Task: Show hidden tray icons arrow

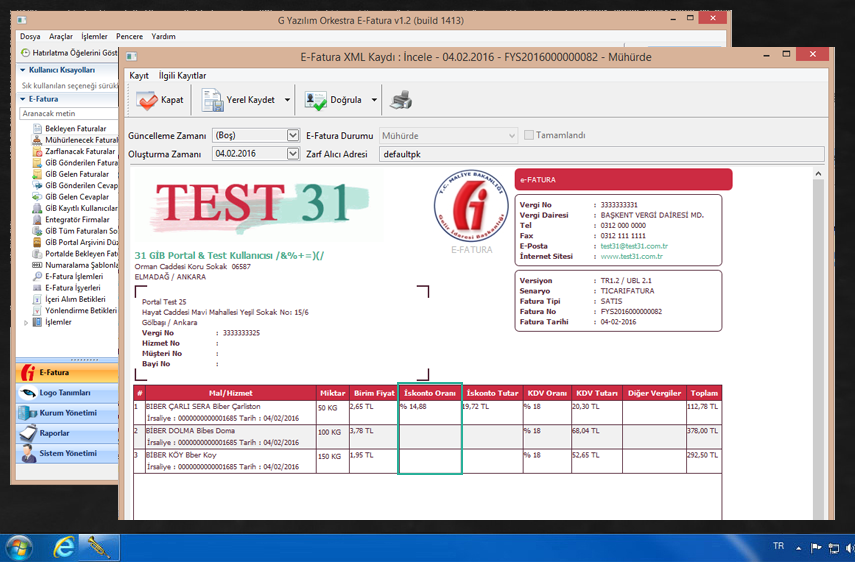Action: pyautogui.click(x=799, y=548)
